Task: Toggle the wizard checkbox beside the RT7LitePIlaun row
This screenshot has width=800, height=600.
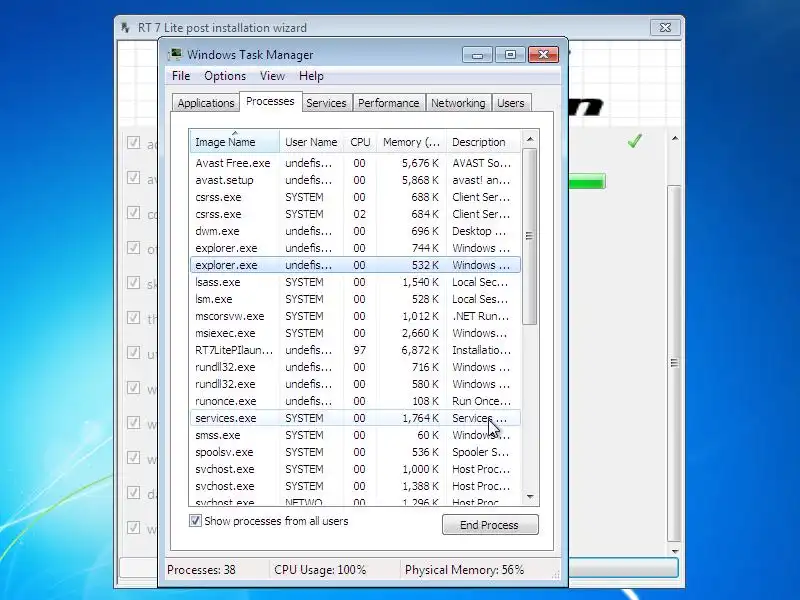Action: (133, 352)
